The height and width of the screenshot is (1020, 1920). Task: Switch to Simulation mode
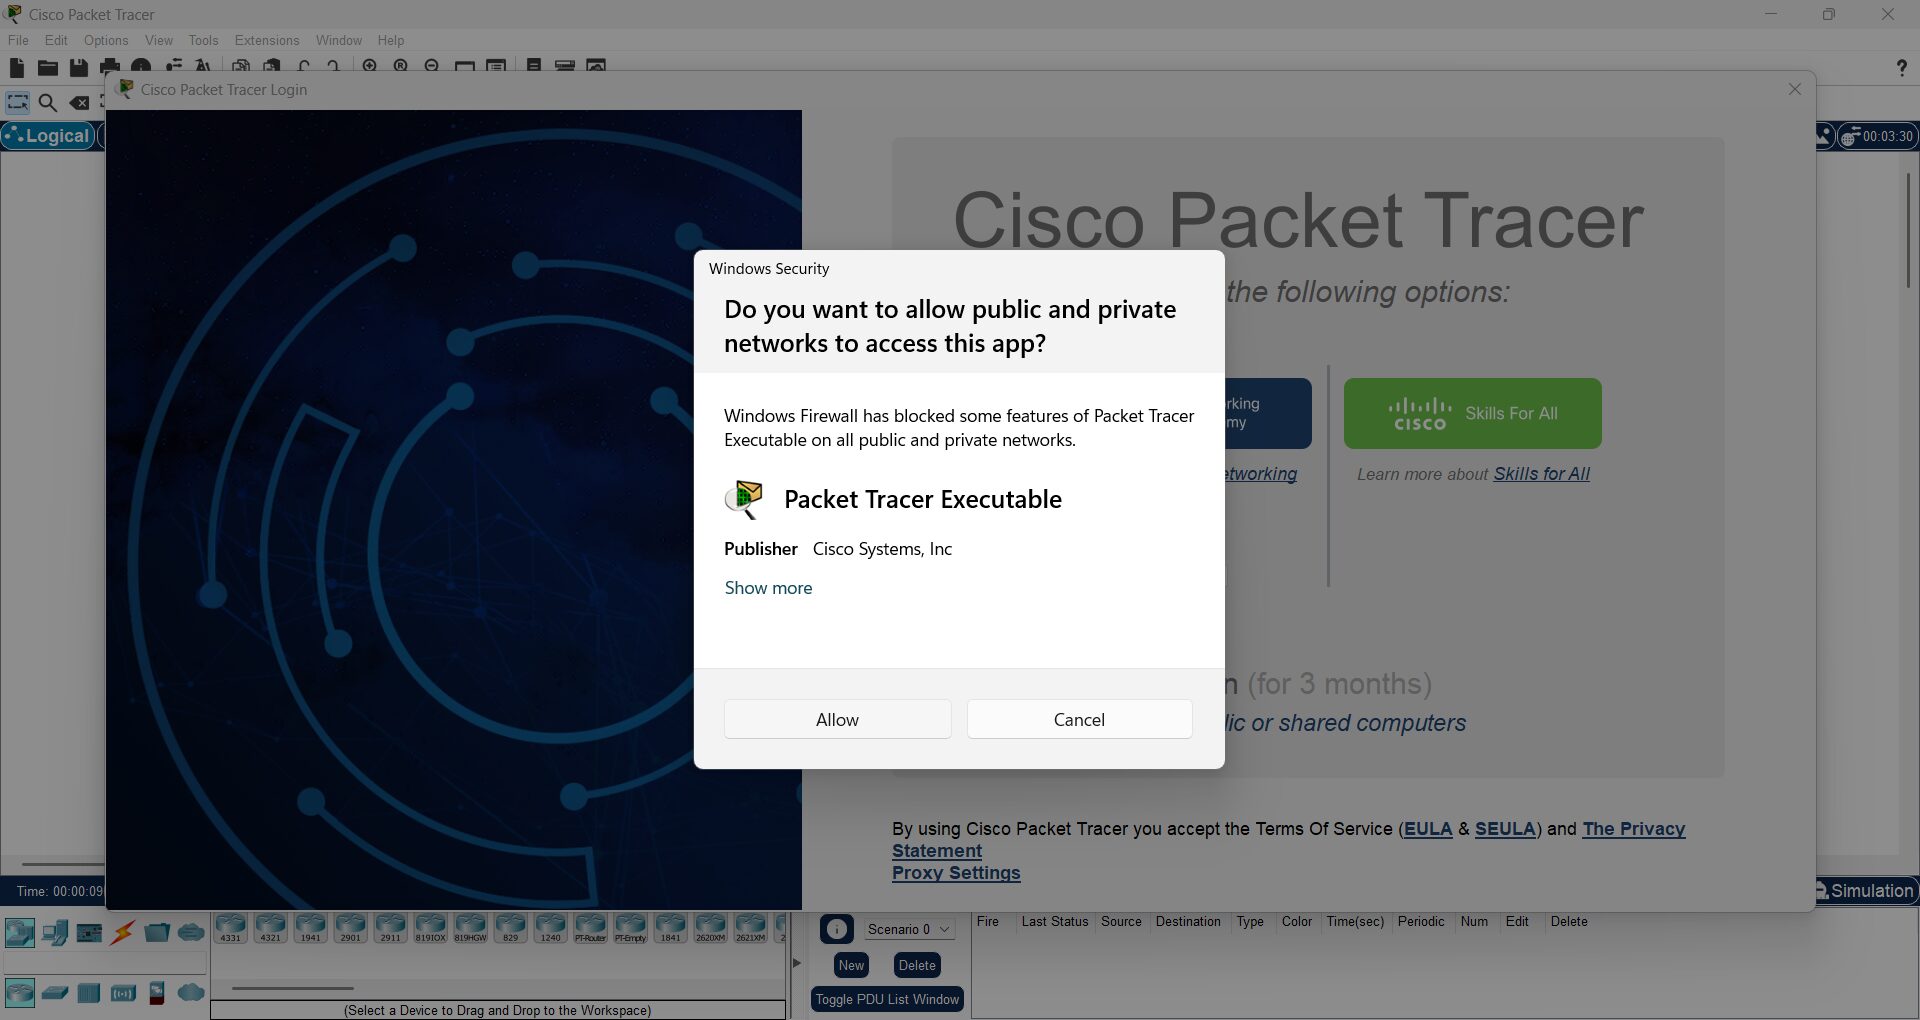1867,890
